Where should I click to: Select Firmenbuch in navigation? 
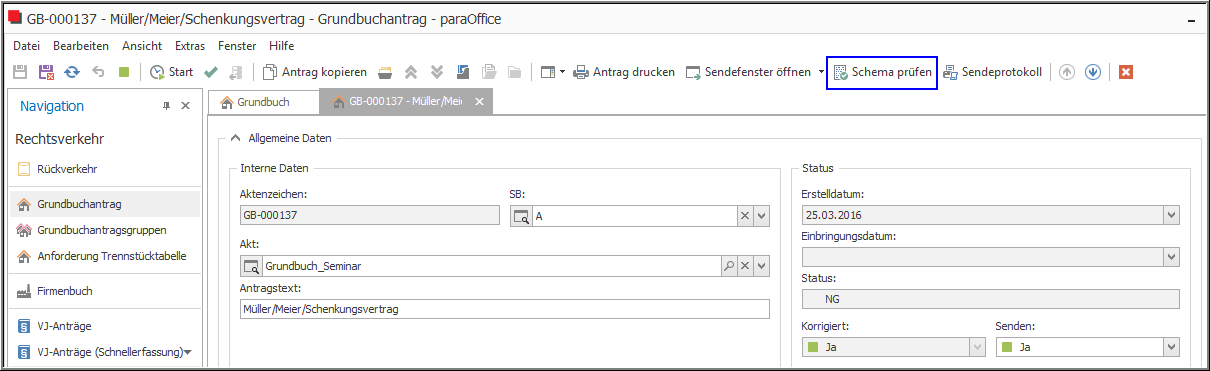(x=64, y=291)
